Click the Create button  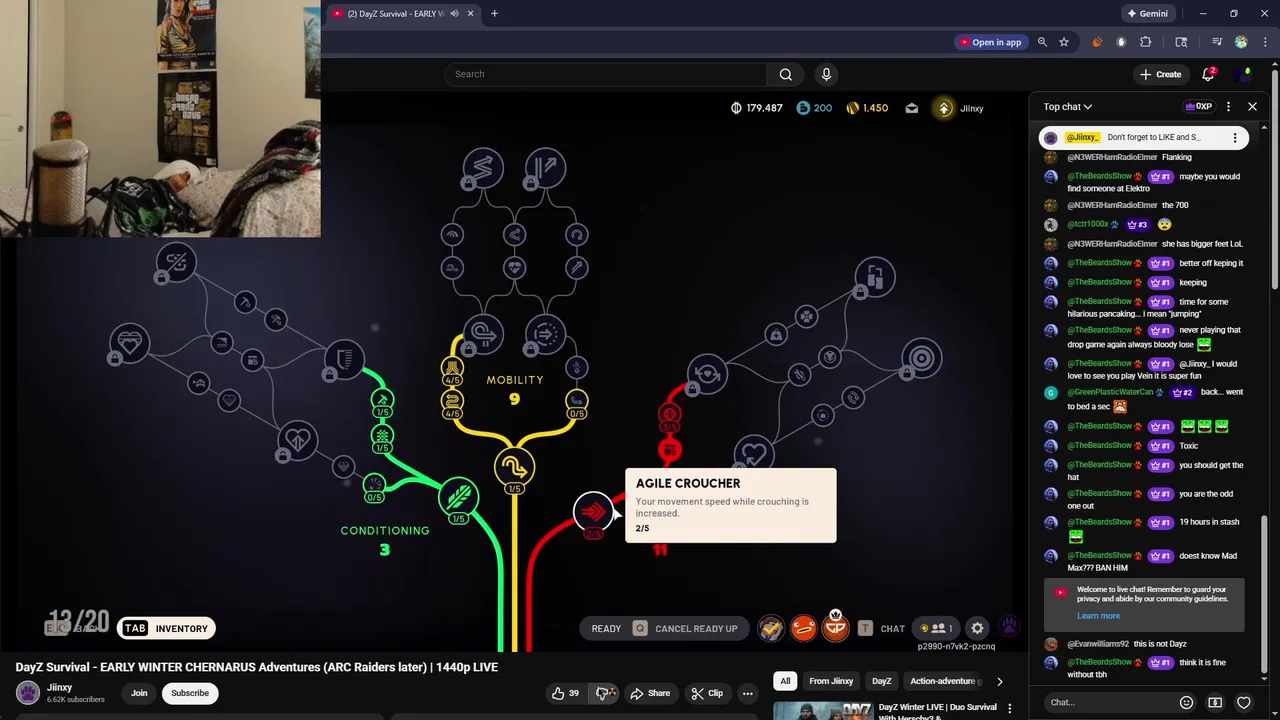[1161, 74]
